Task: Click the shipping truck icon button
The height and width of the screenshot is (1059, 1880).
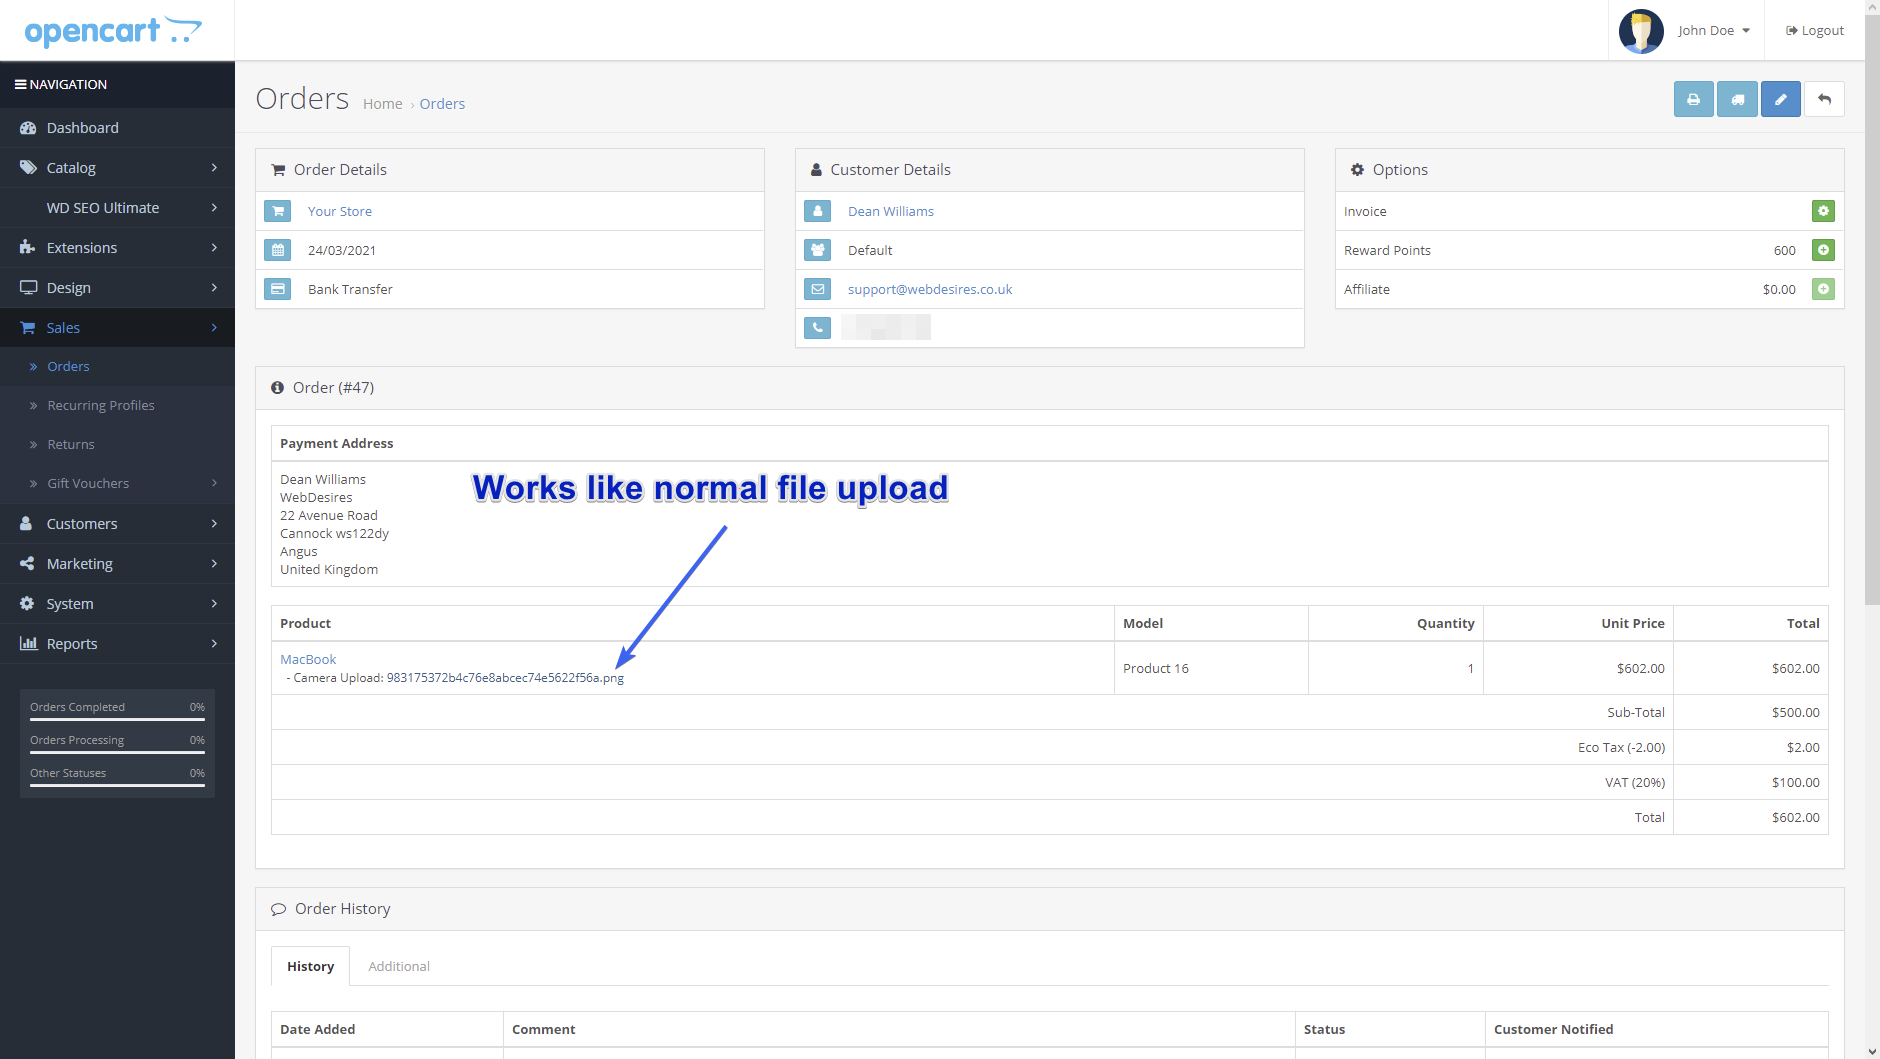Action: pyautogui.click(x=1737, y=99)
